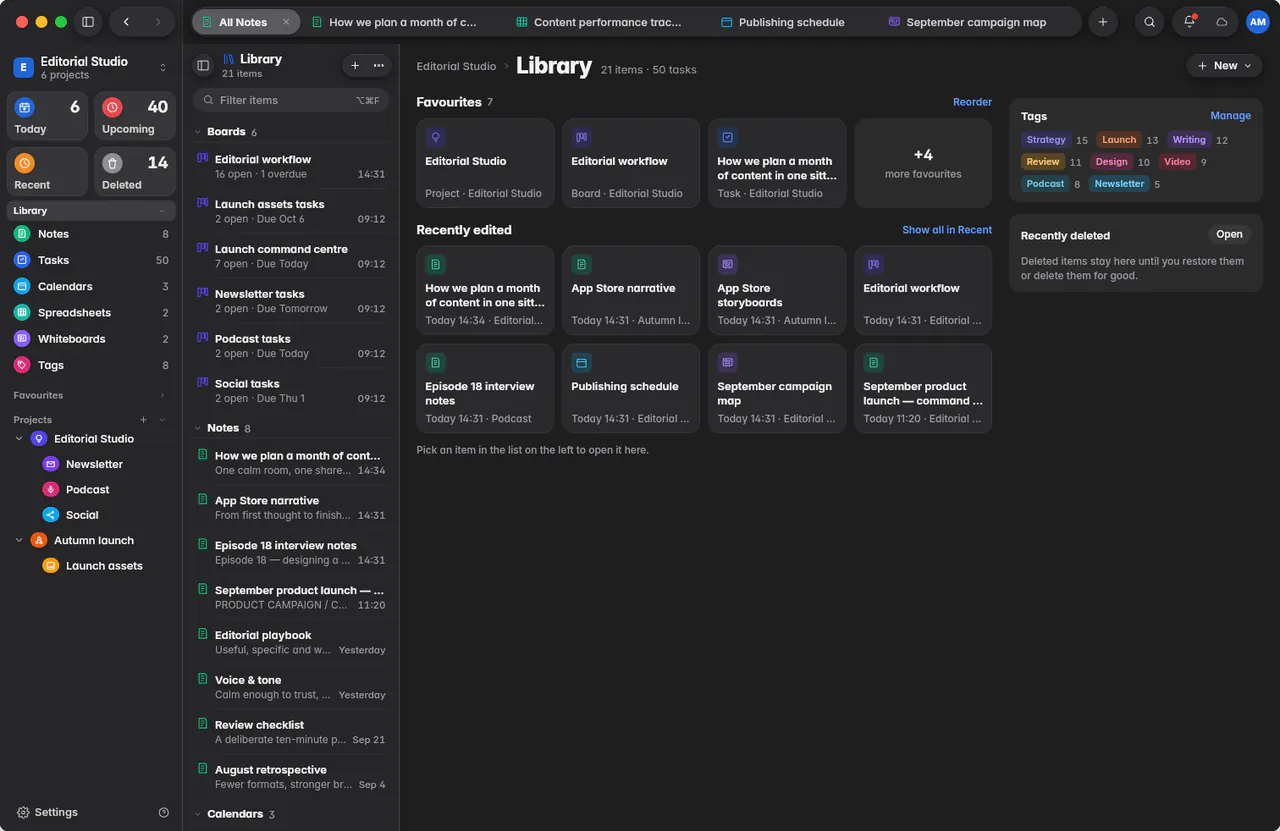Switch to the Content performance tab
This screenshot has height=831, width=1280.
point(598,22)
